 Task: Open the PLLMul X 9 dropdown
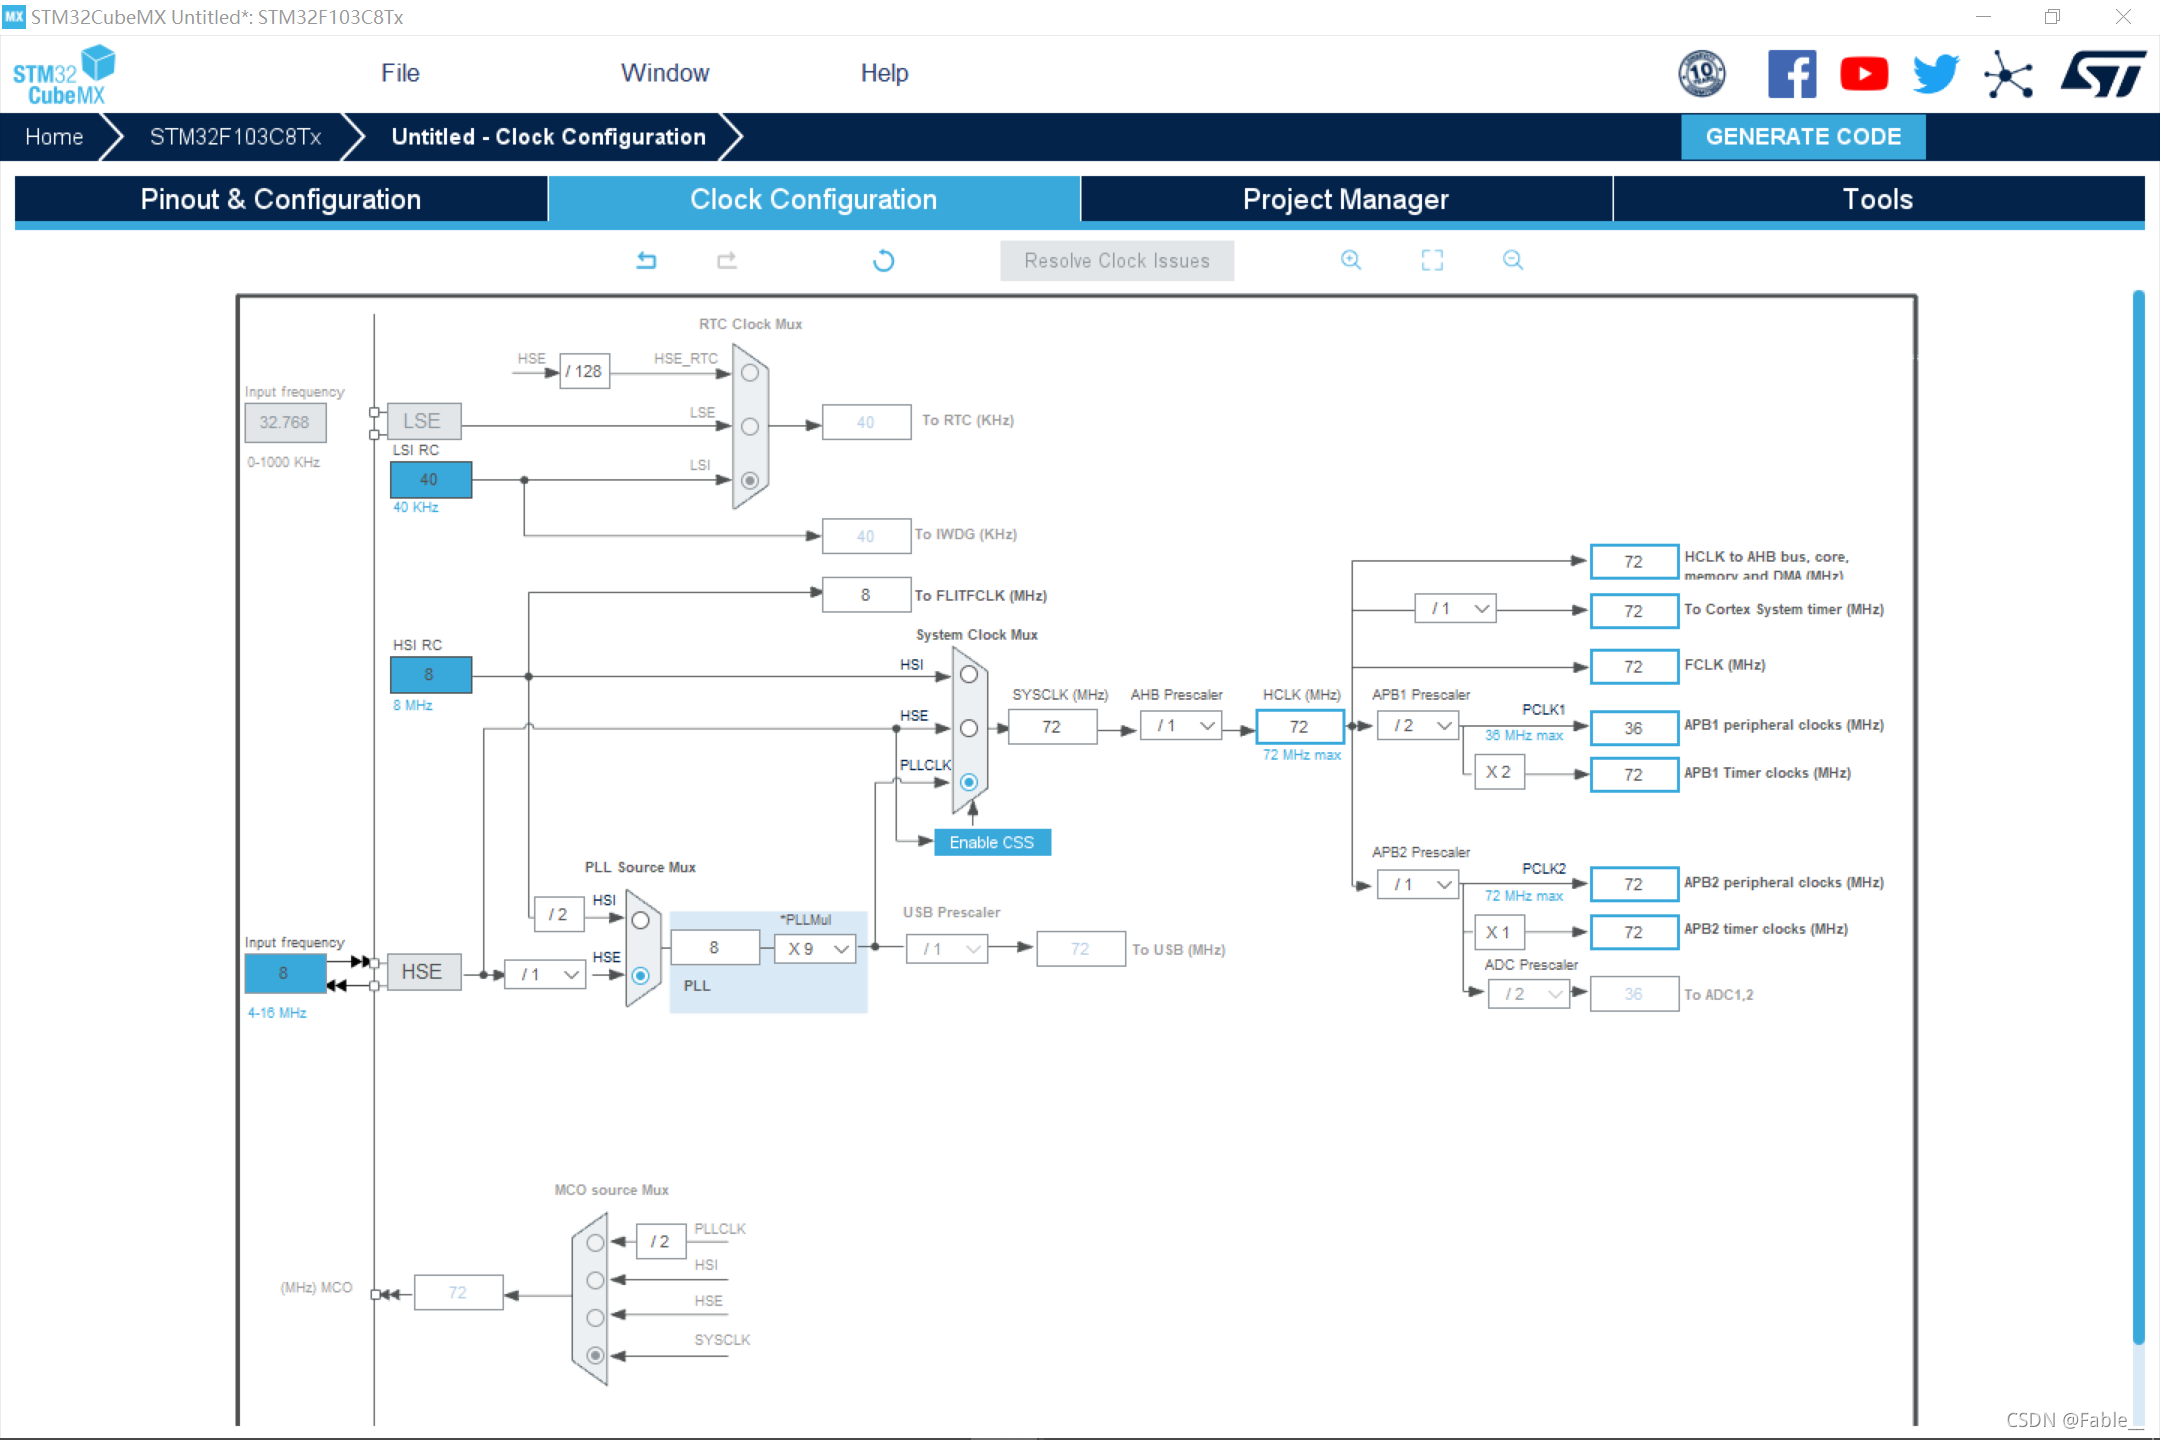coord(815,949)
